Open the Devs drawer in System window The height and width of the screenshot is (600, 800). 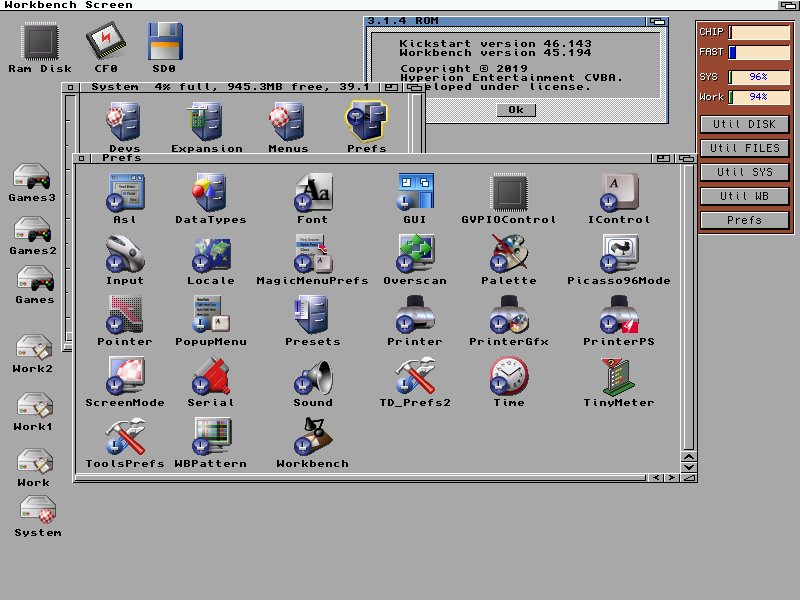coord(124,121)
